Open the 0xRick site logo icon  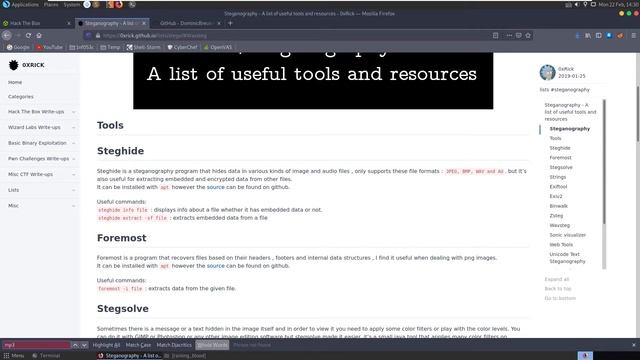(x=13, y=65)
